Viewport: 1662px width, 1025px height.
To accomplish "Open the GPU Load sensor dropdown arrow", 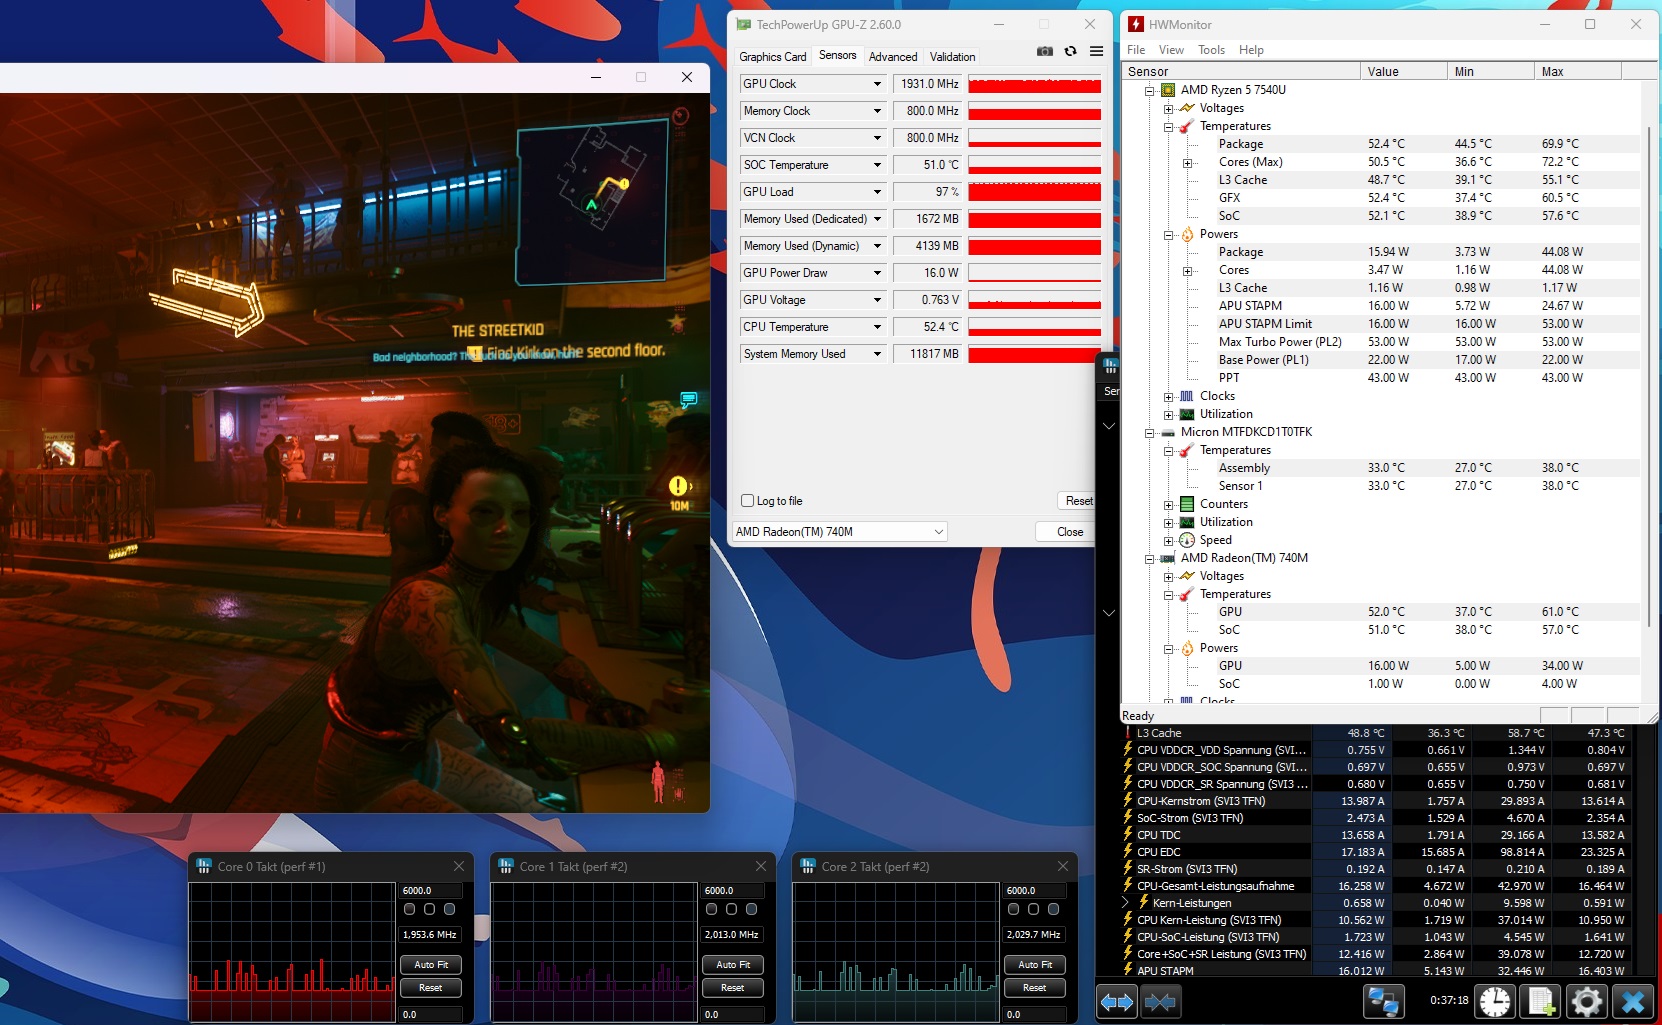I will click(877, 192).
